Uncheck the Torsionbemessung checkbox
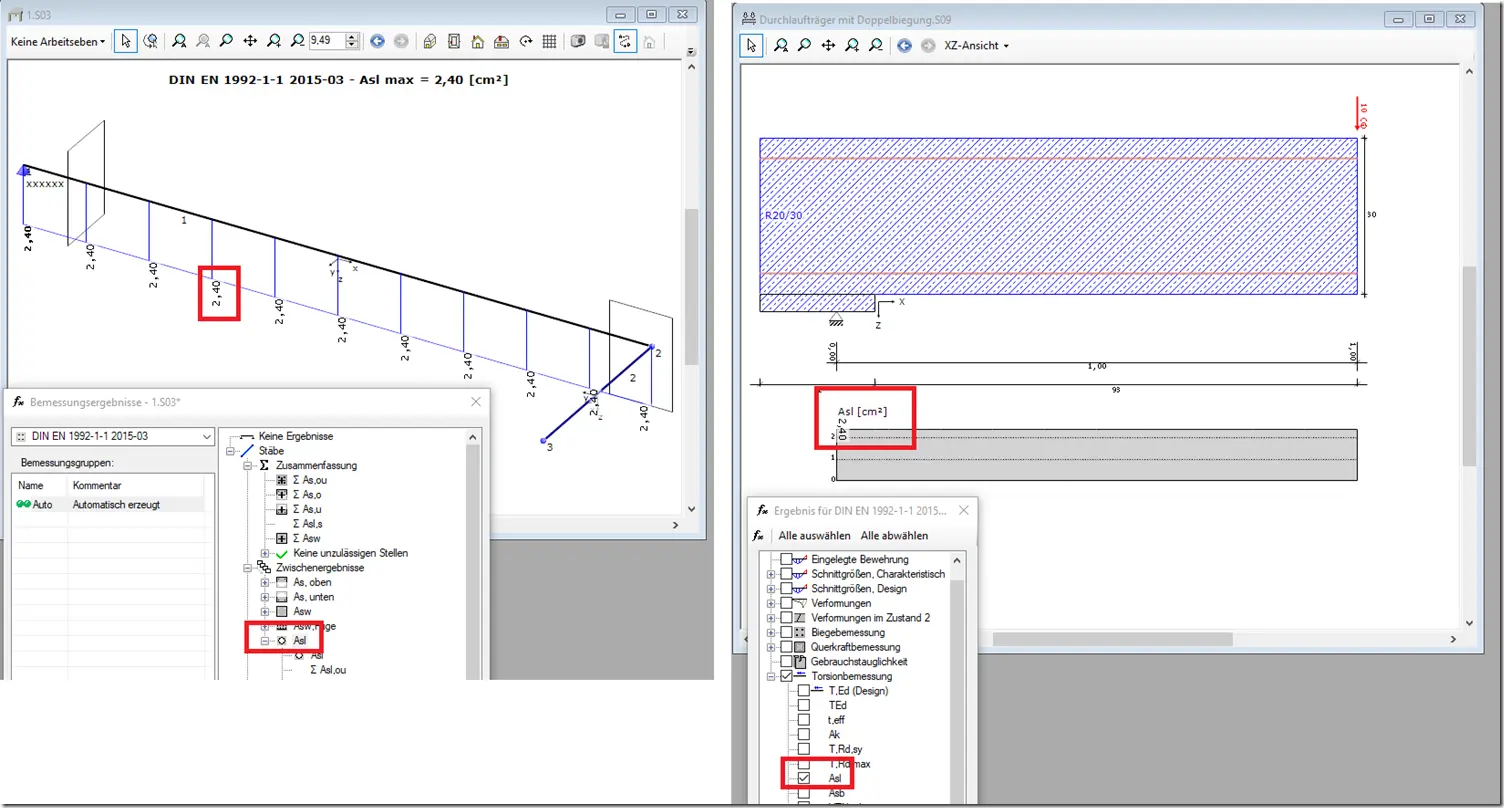 [786, 676]
